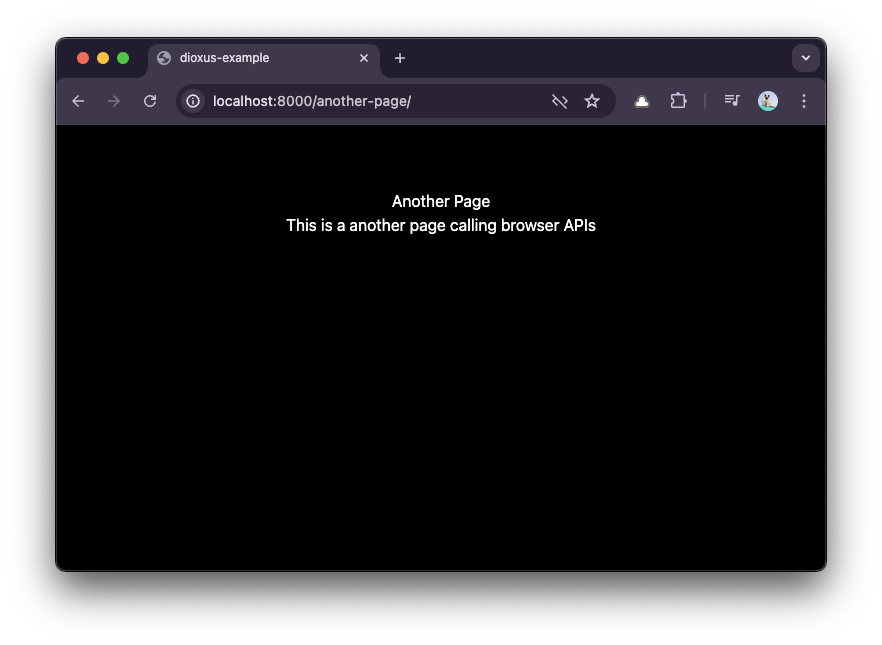Minimize the window with the yellow button
Viewport: 882px width, 645px height.
tap(103, 58)
